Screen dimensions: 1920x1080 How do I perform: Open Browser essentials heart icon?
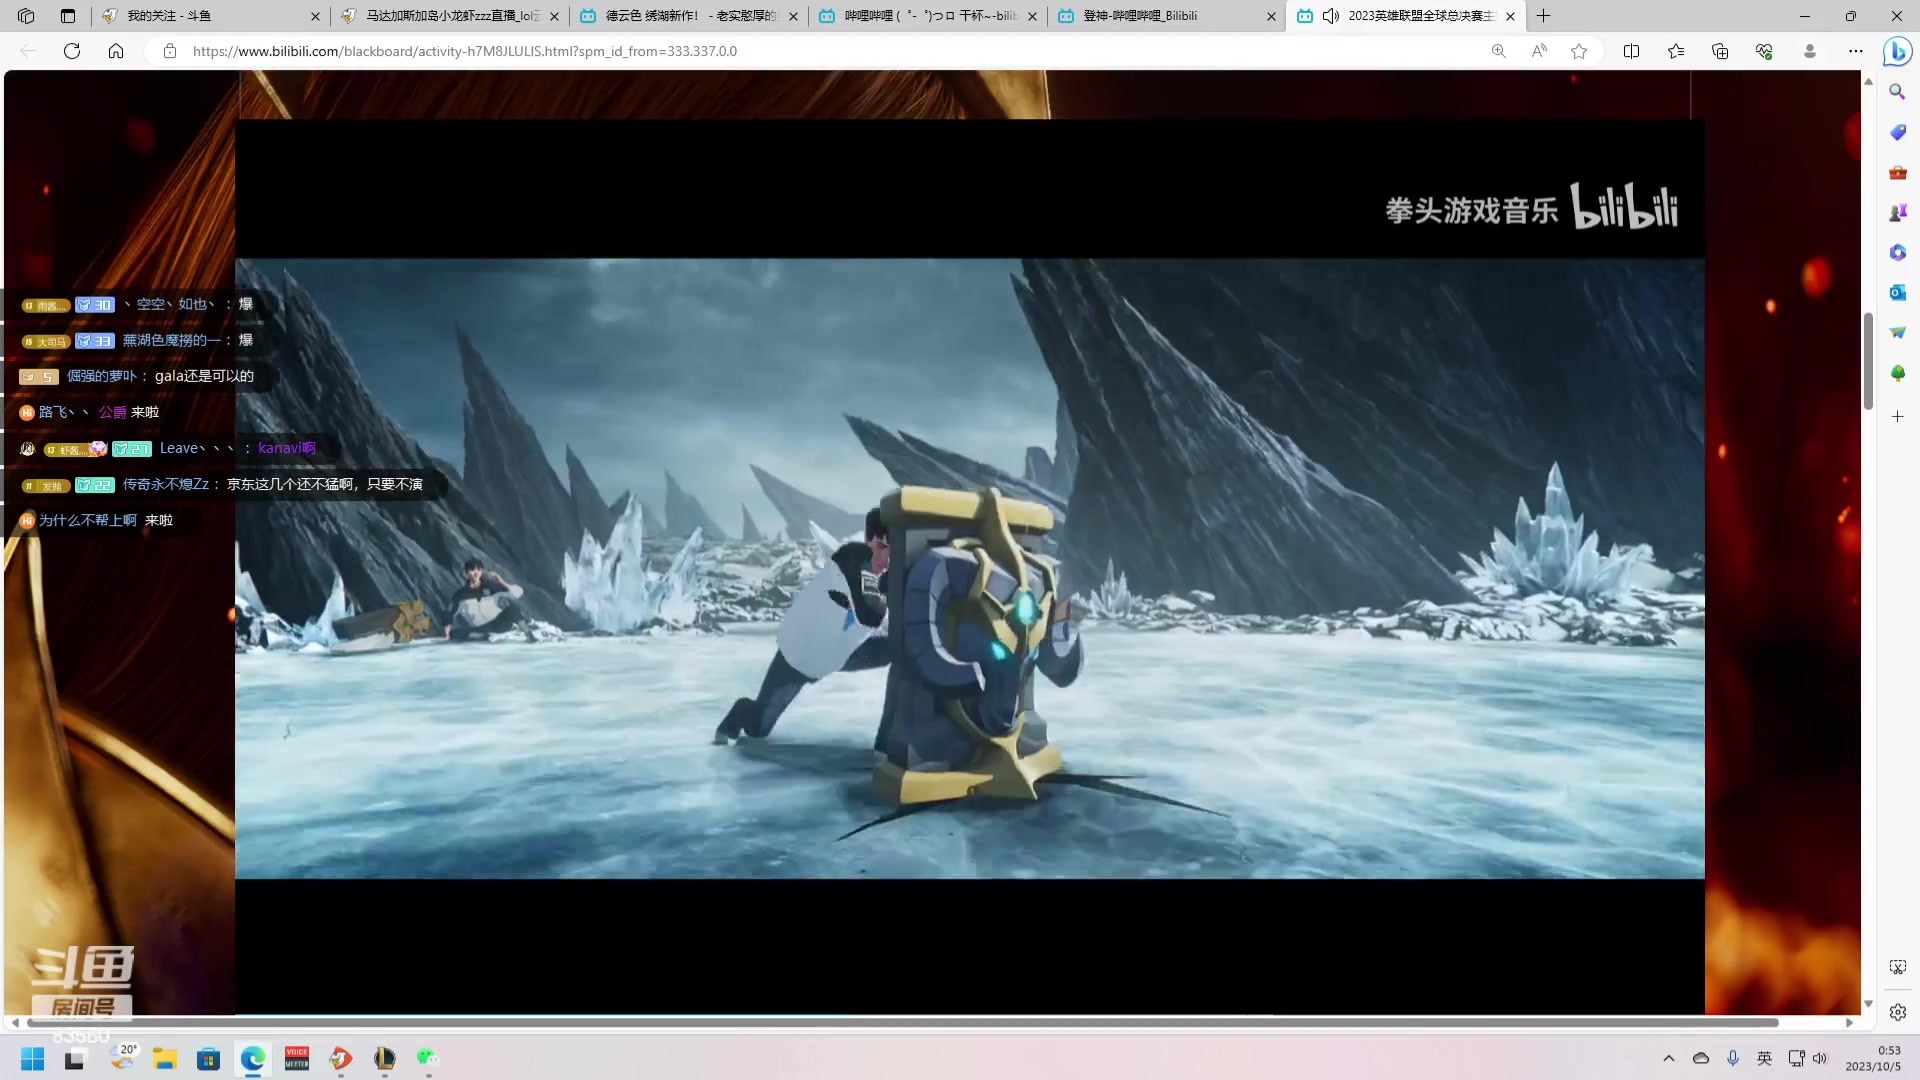click(1764, 51)
